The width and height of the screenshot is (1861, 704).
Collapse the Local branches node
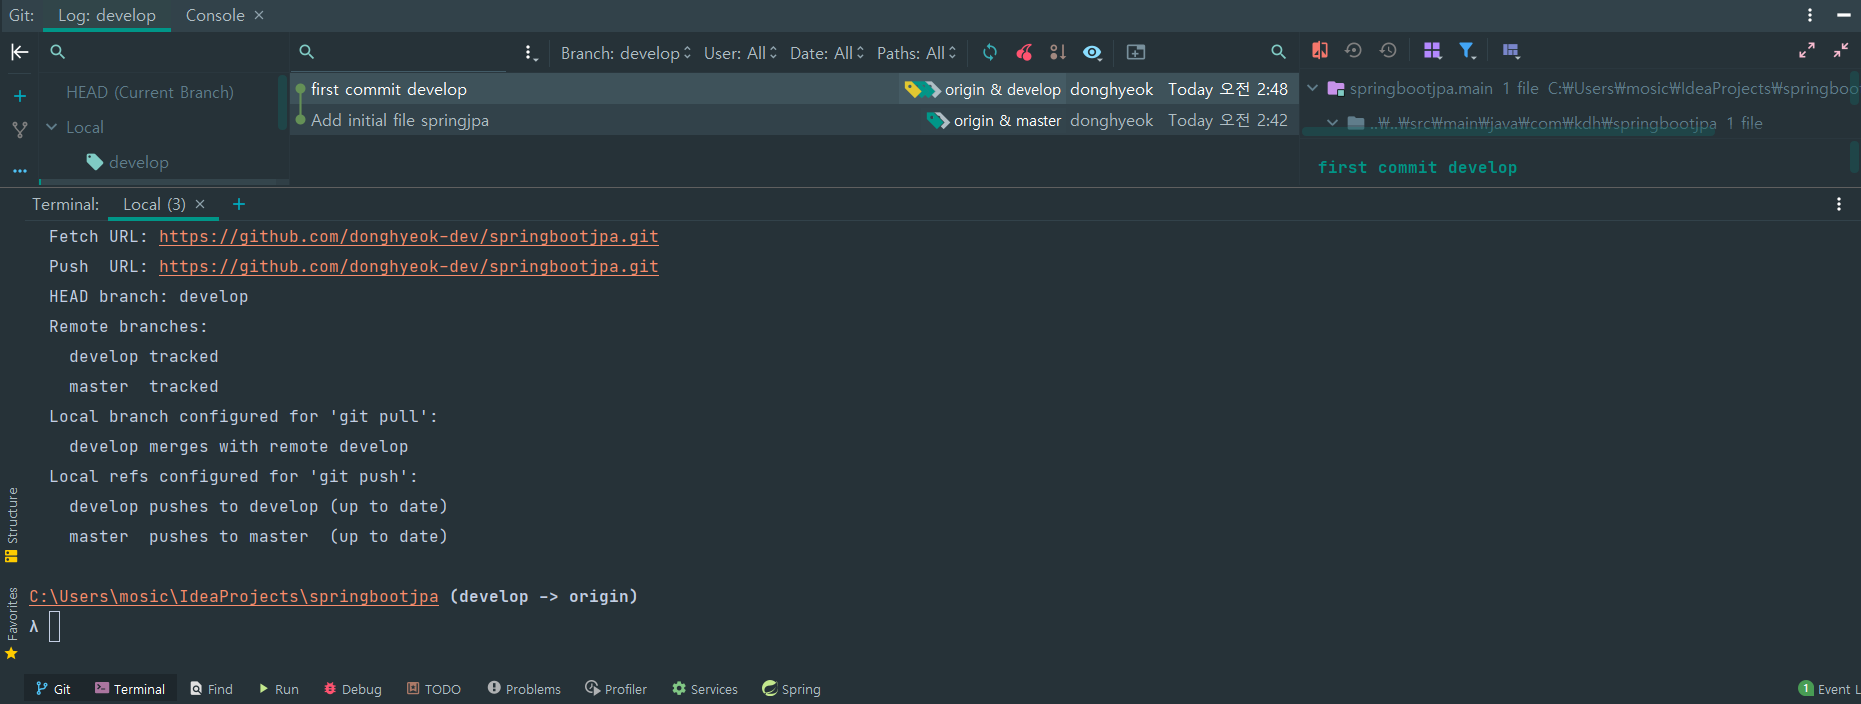[x=52, y=127]
